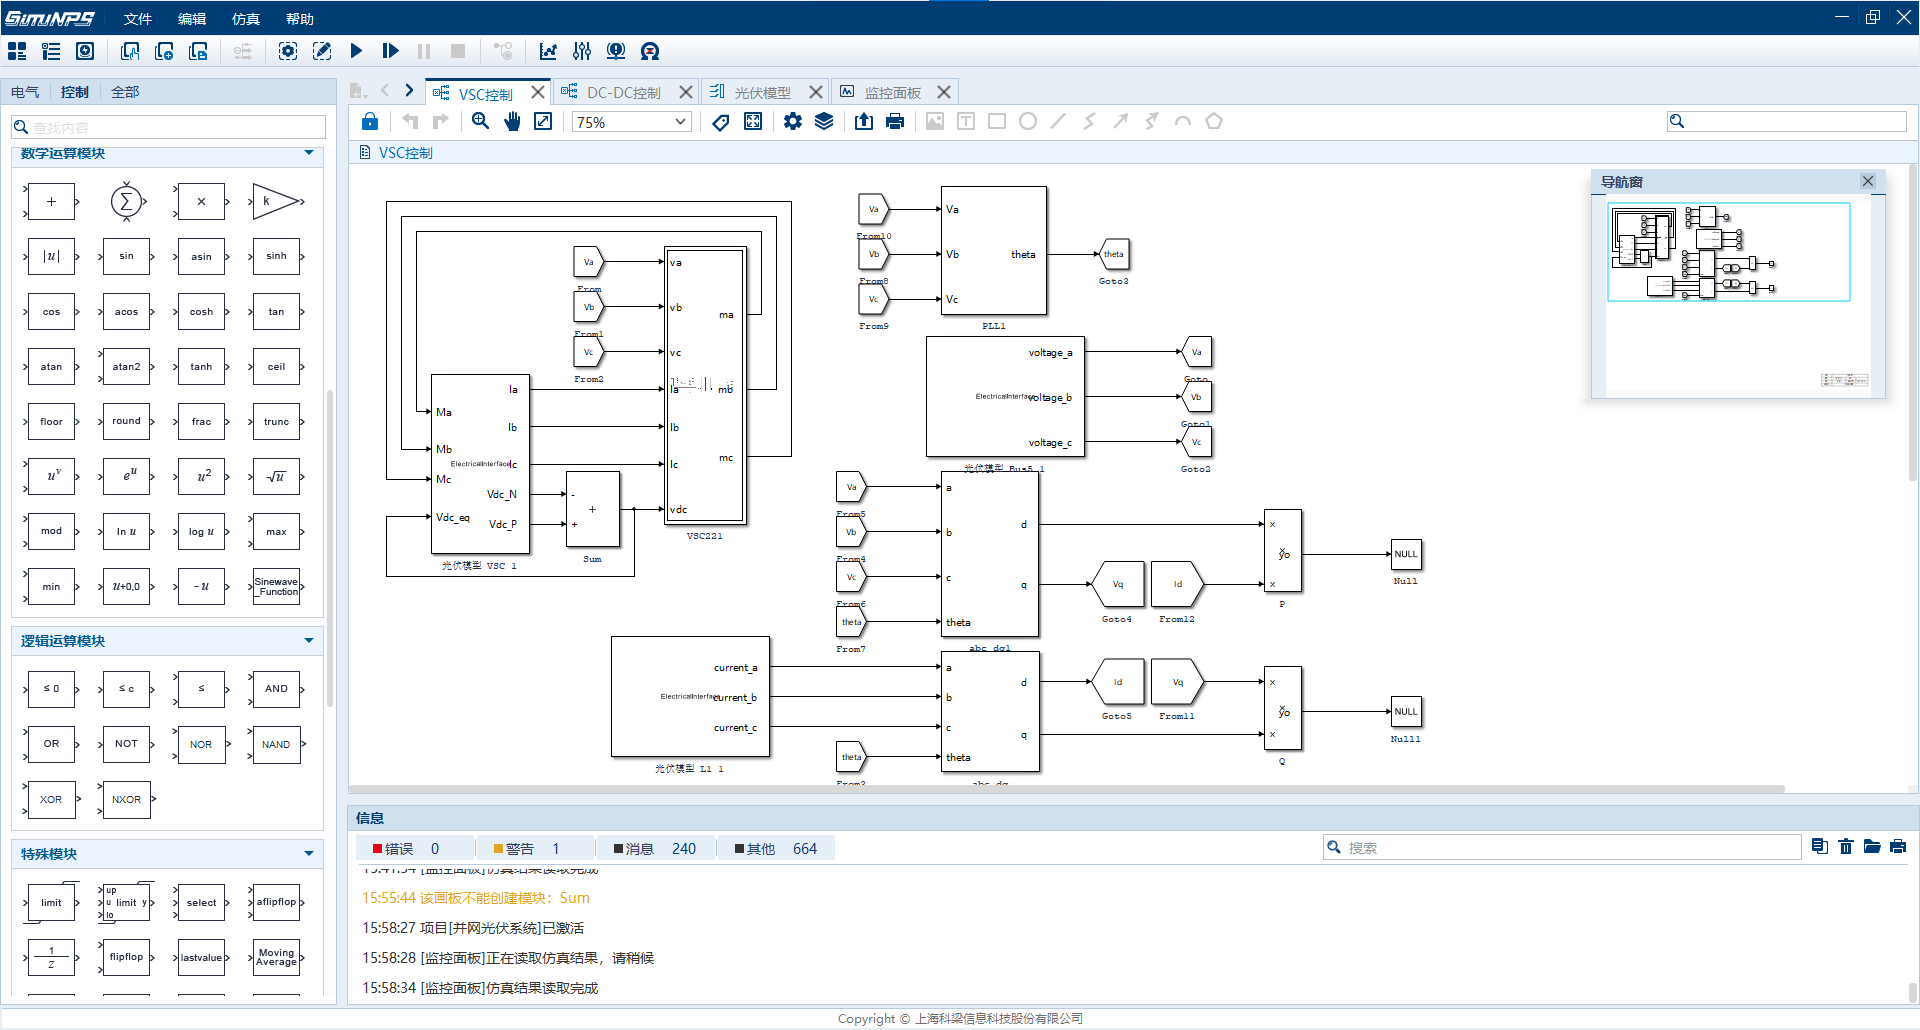The image size is (1920, 1030).
Task: Select the Sinewave Function block
Action: click(x=276, y=587)
